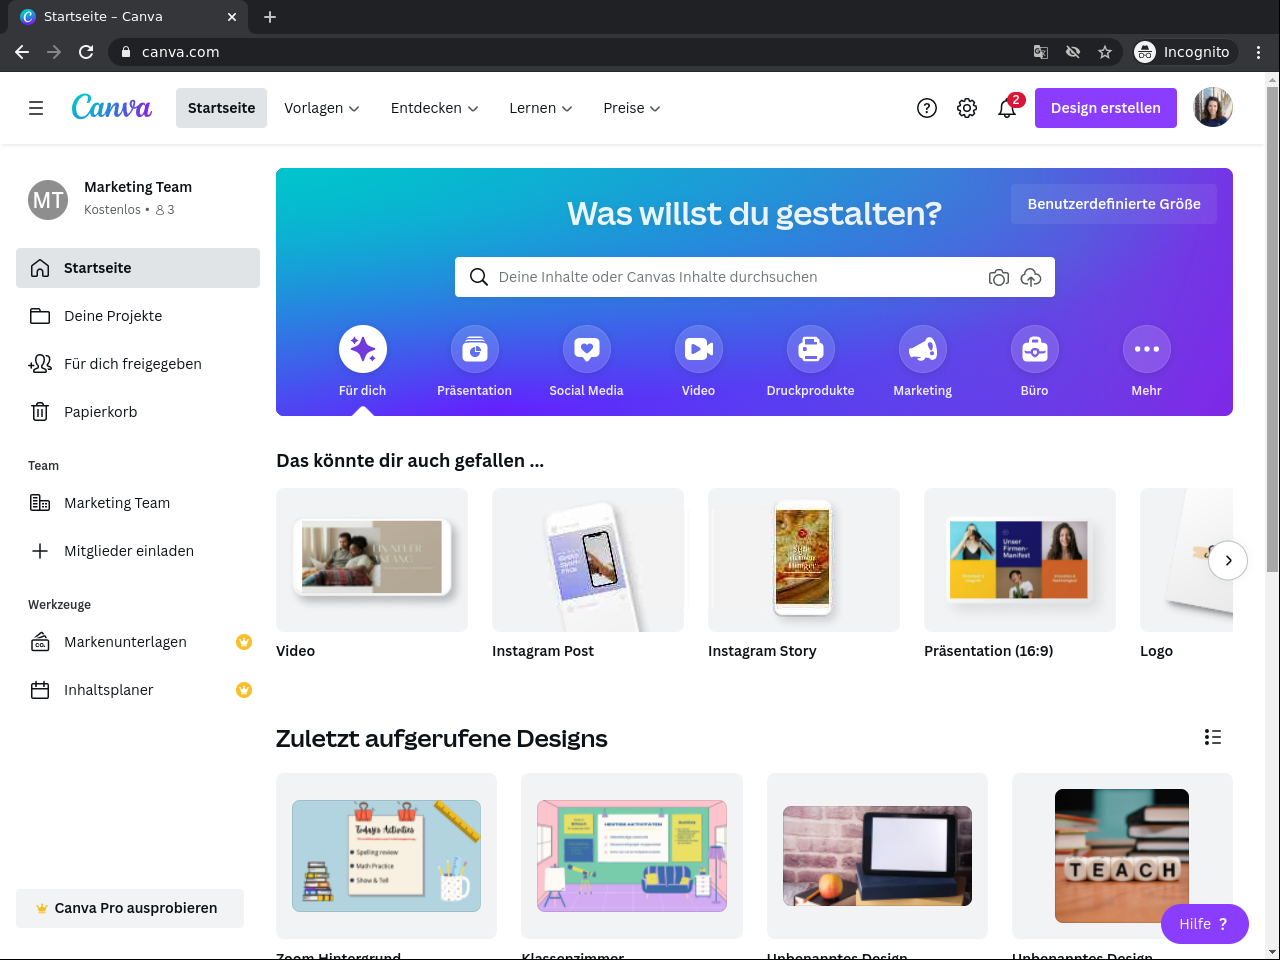Open the translate page icon

coord(1041,52)
